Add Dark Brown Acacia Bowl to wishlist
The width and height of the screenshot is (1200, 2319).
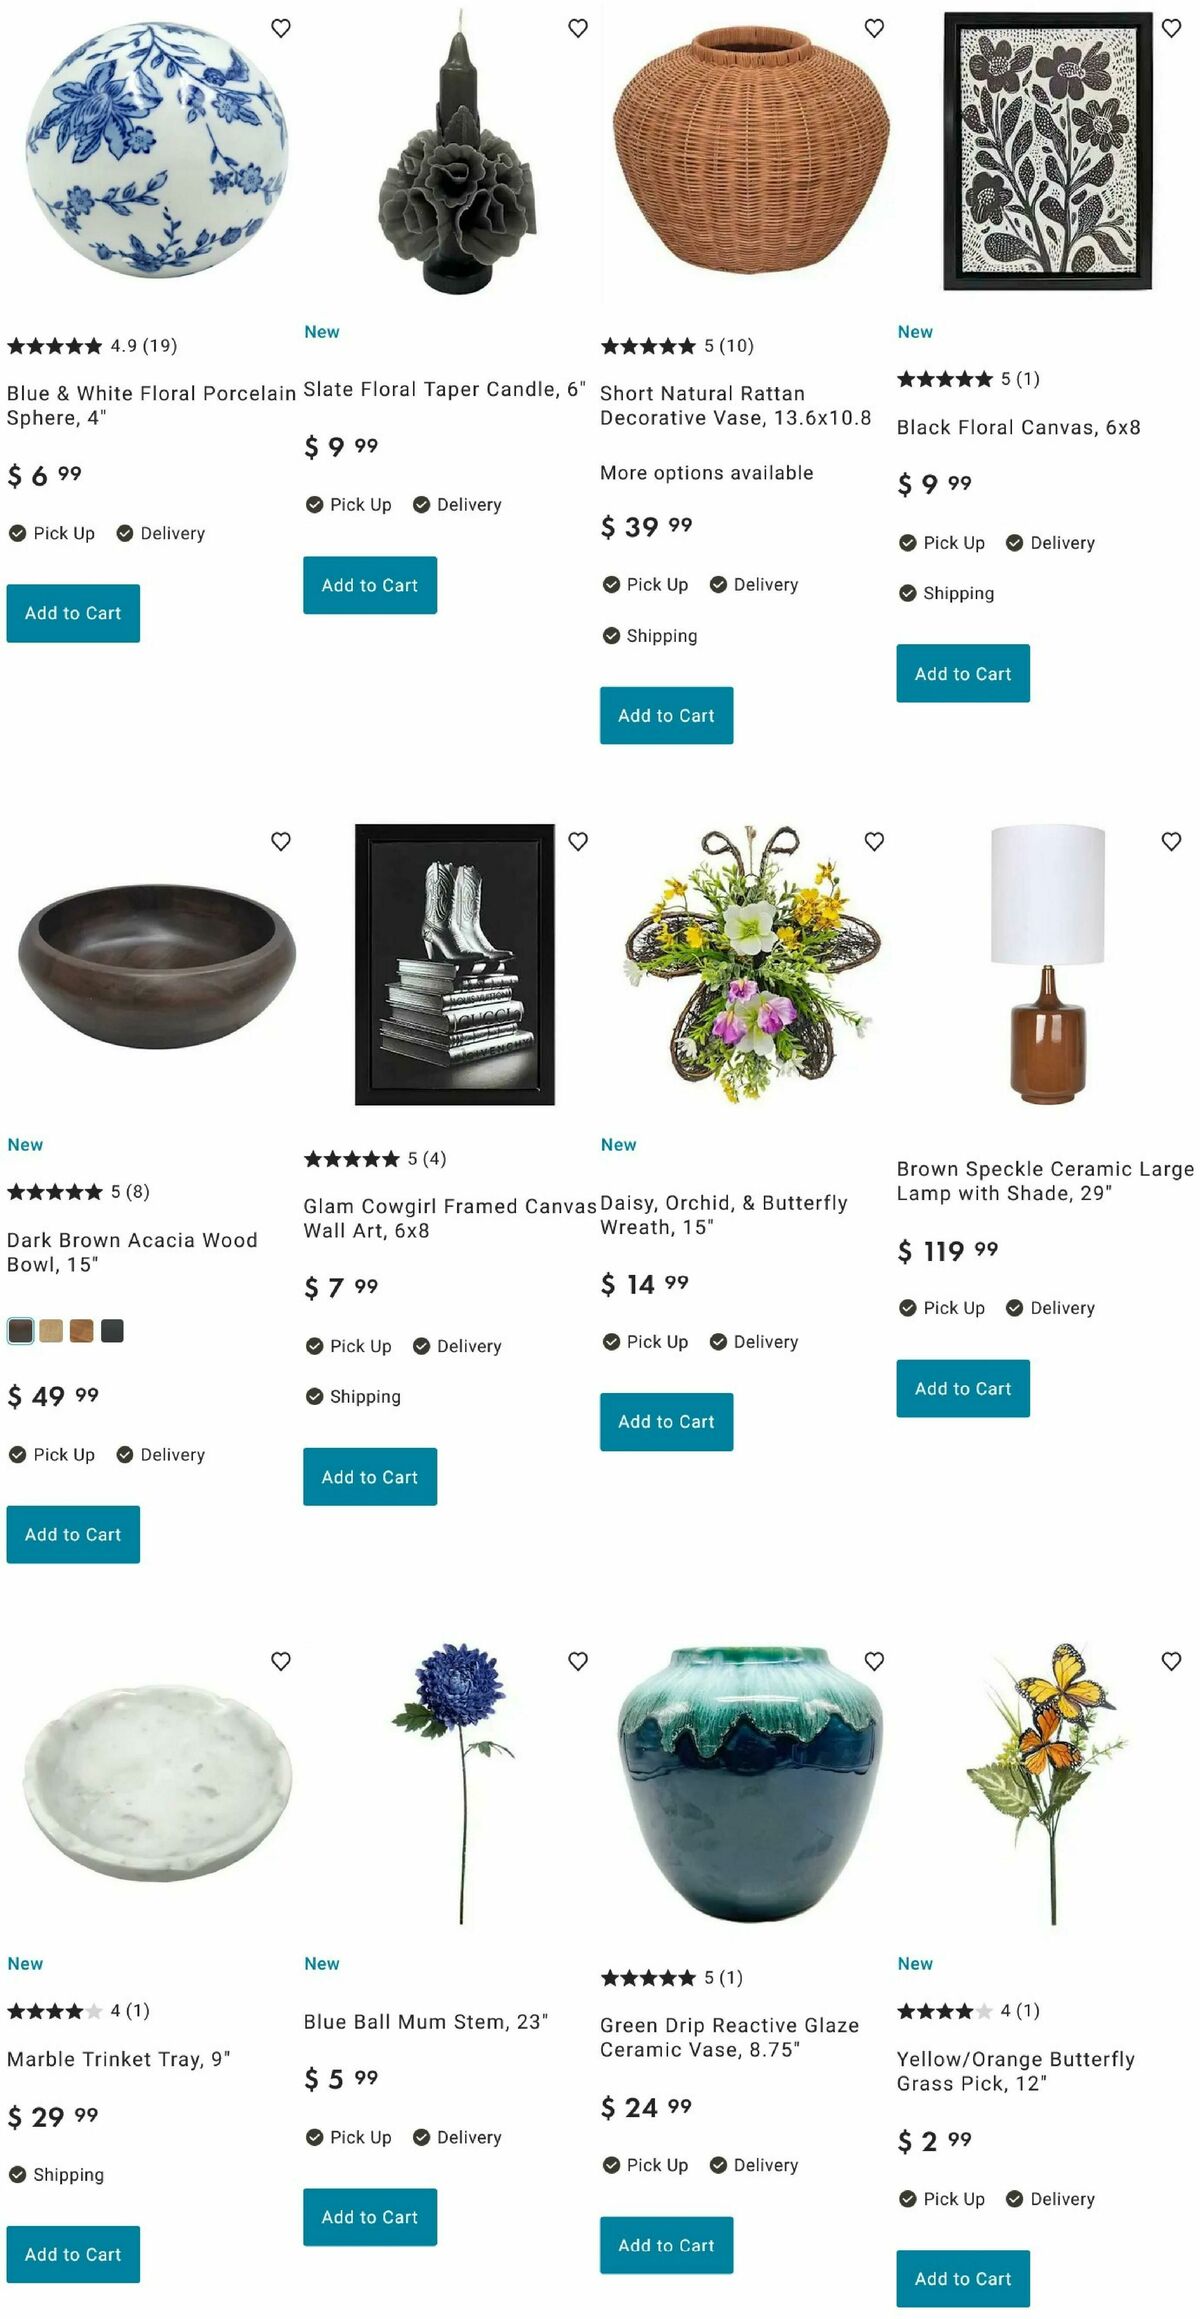tap(281, 841)
